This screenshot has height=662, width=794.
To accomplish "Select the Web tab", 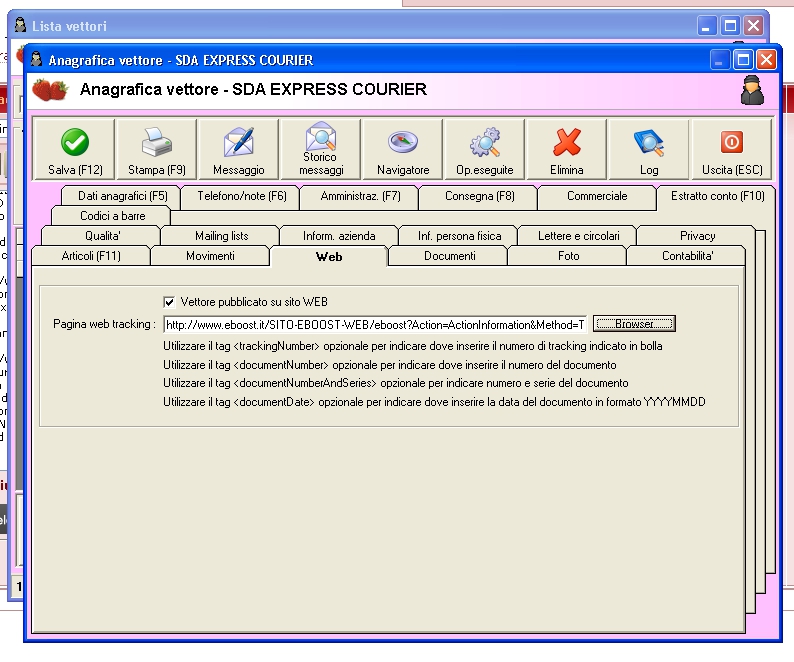I will coord(329,256).
